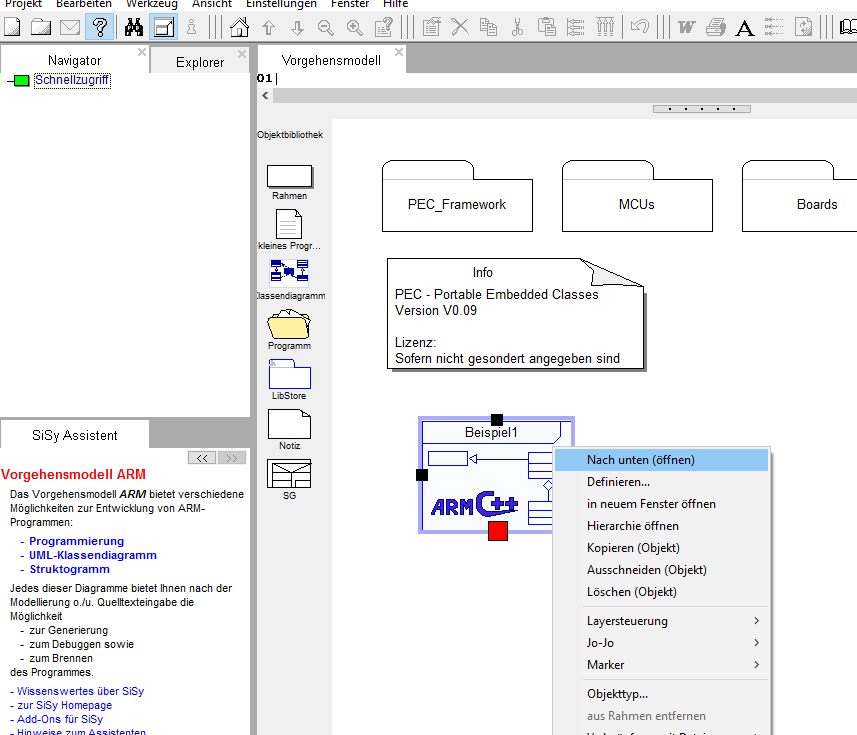Expand the Marker submenu arrow

pyautogui.click(x=755, y=665)
